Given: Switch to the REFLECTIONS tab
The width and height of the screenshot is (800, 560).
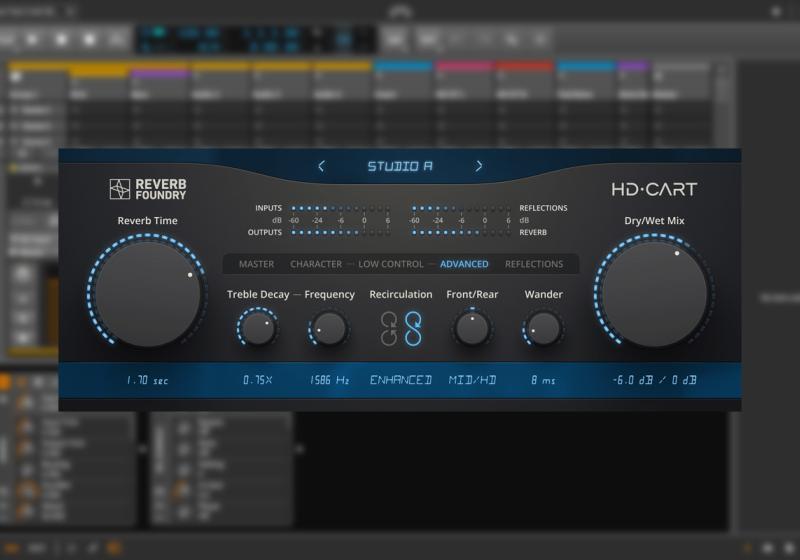Looking at the screenshot, I should click(534, 264).
